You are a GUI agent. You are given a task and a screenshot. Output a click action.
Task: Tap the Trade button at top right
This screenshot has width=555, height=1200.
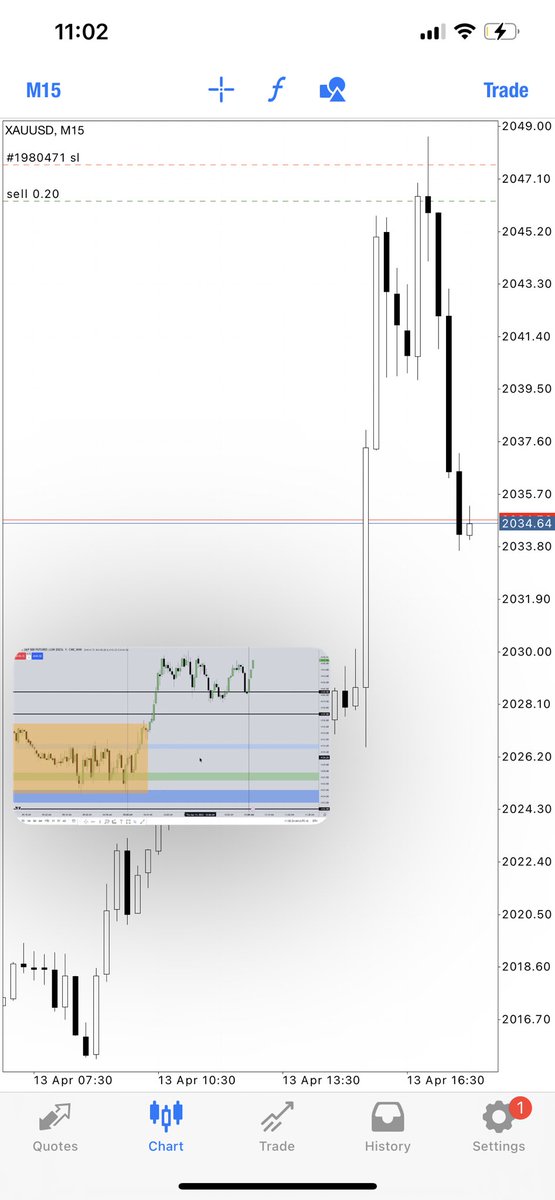click(x=506, y=90)
